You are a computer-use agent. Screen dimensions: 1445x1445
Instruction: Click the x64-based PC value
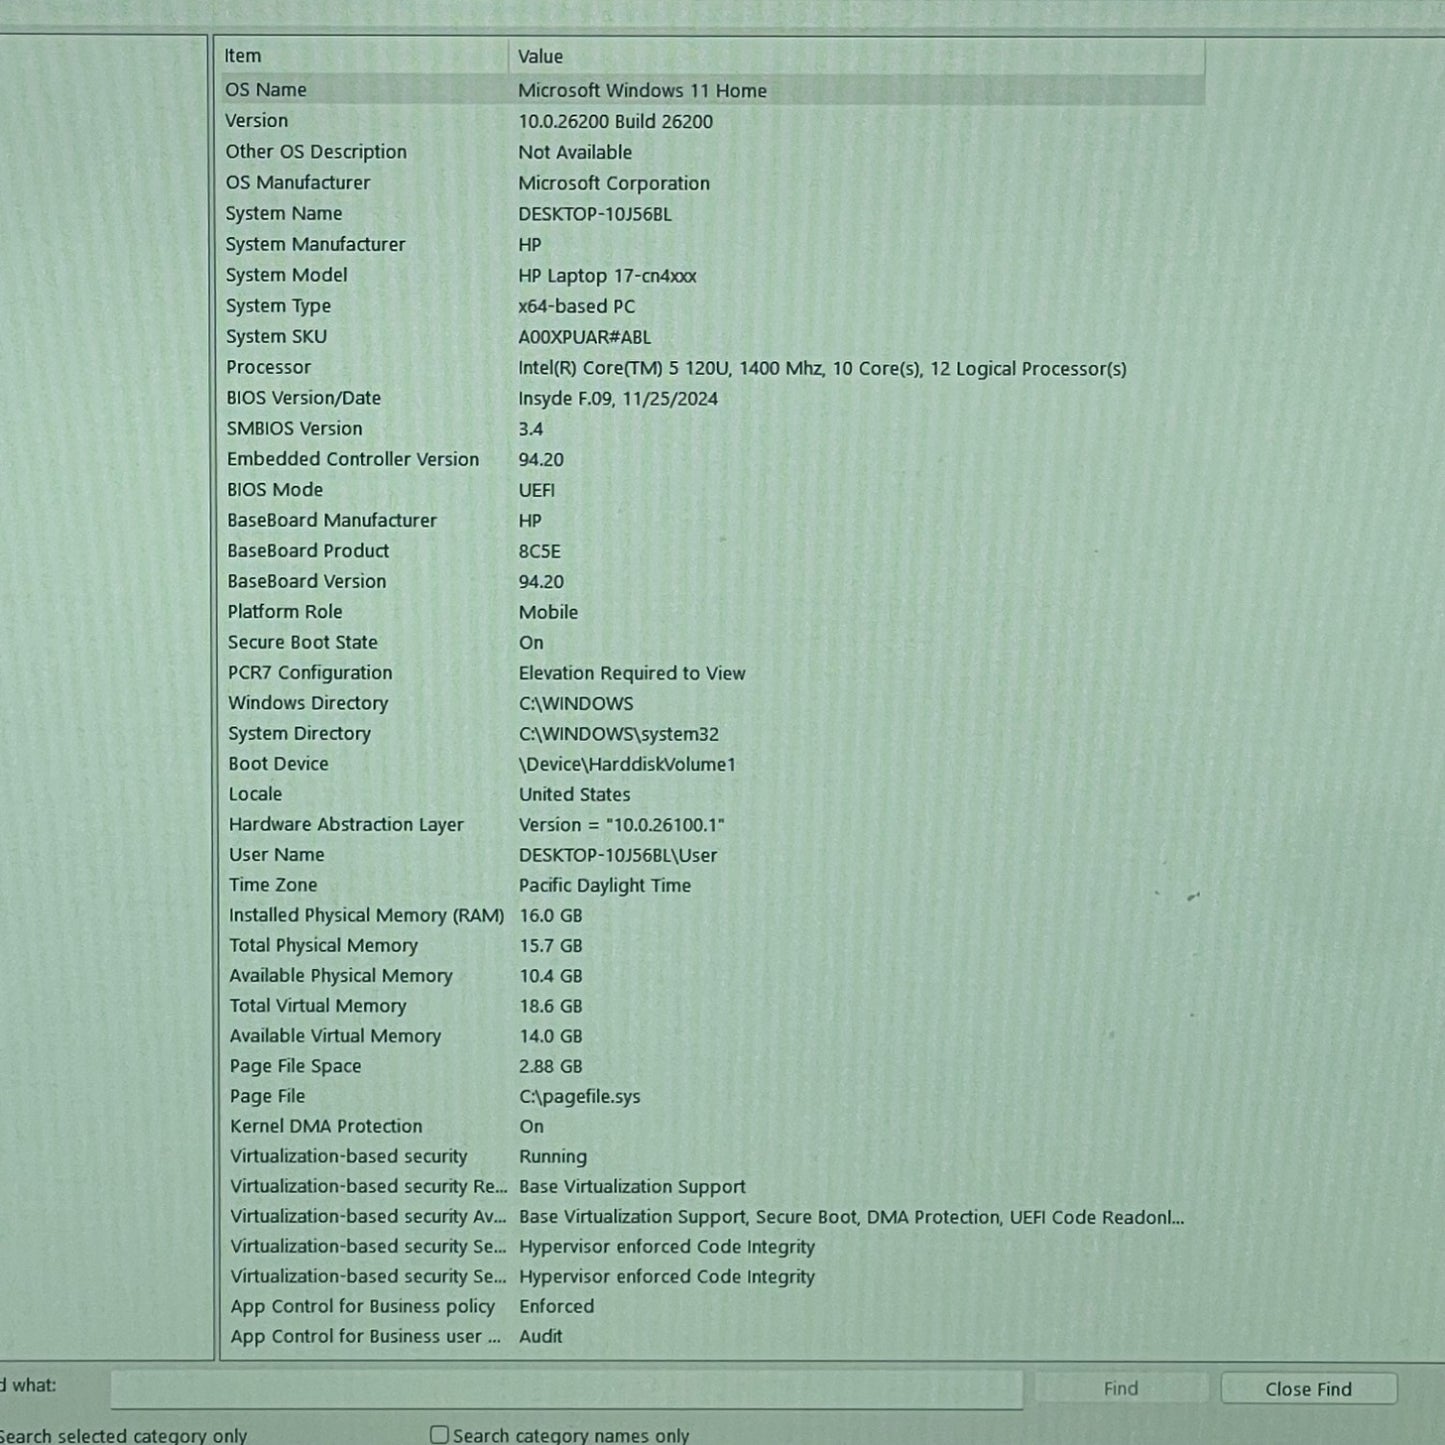(576, 306)
